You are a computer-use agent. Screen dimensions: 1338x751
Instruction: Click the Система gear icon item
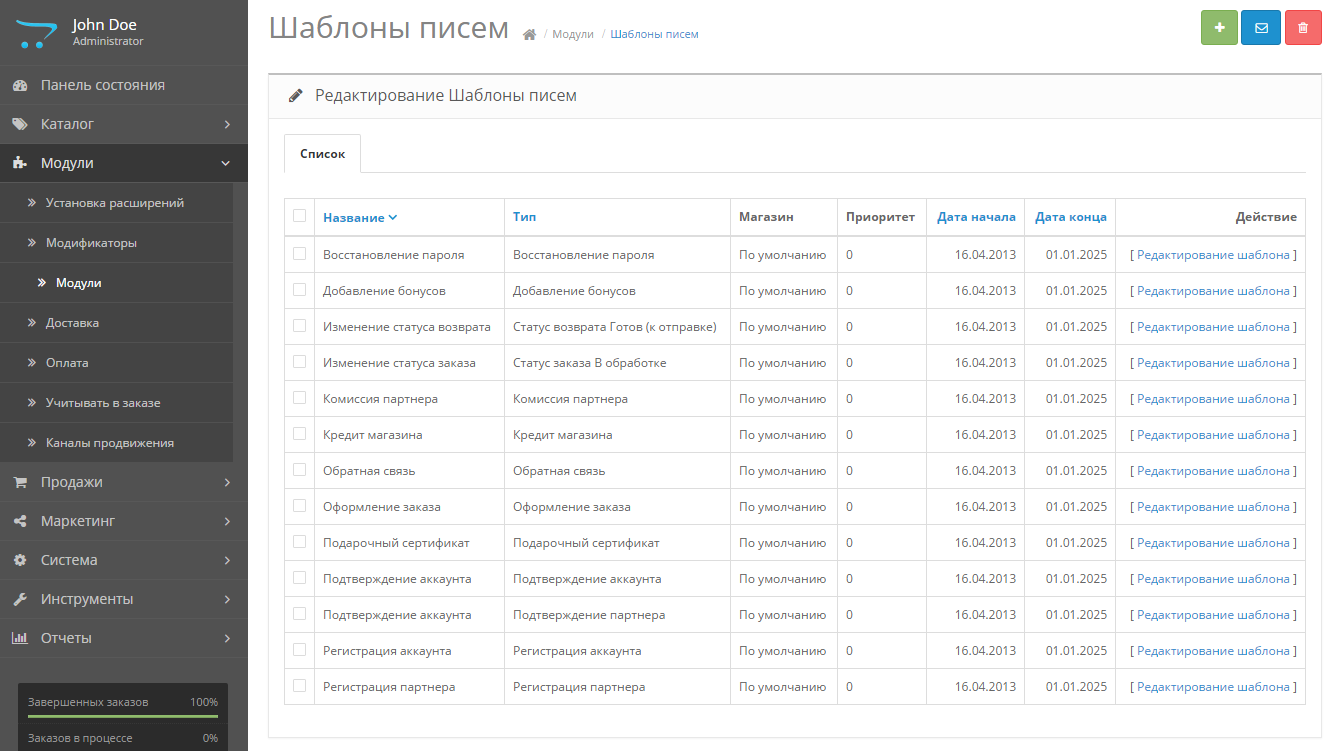tap(20, 560)
